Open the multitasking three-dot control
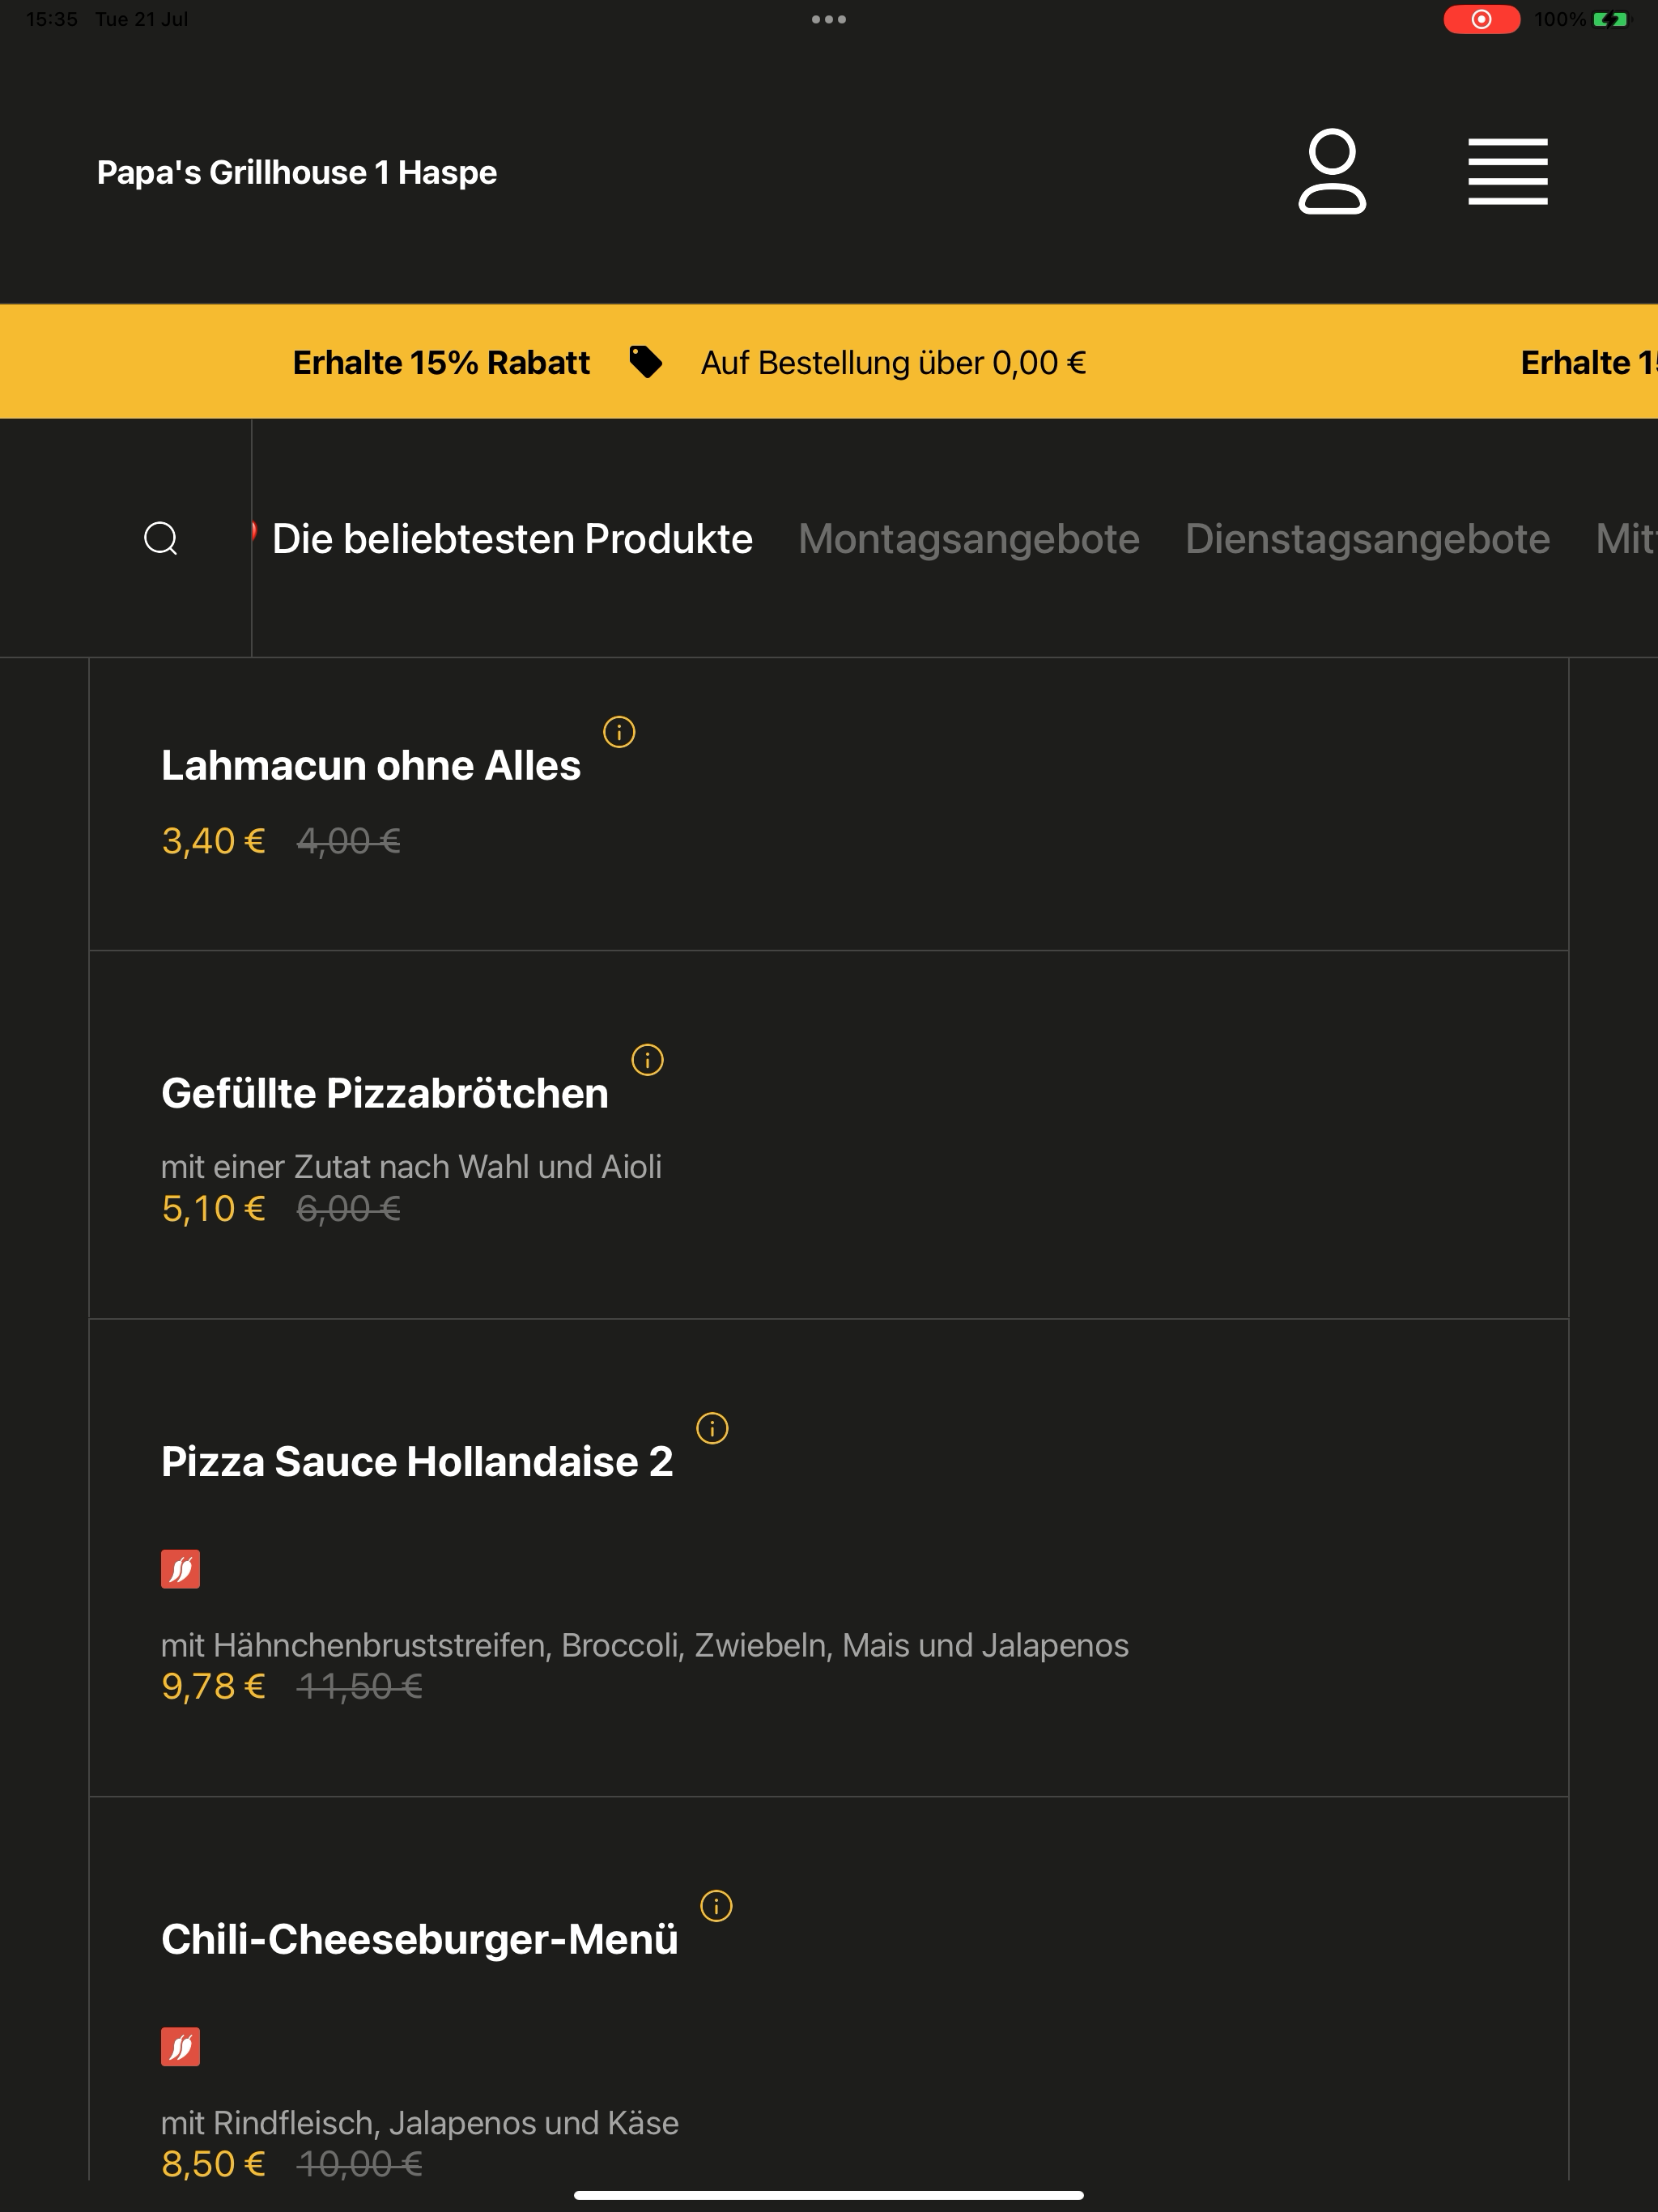This screenshot has height=2212, width=1658. point(829,19)
